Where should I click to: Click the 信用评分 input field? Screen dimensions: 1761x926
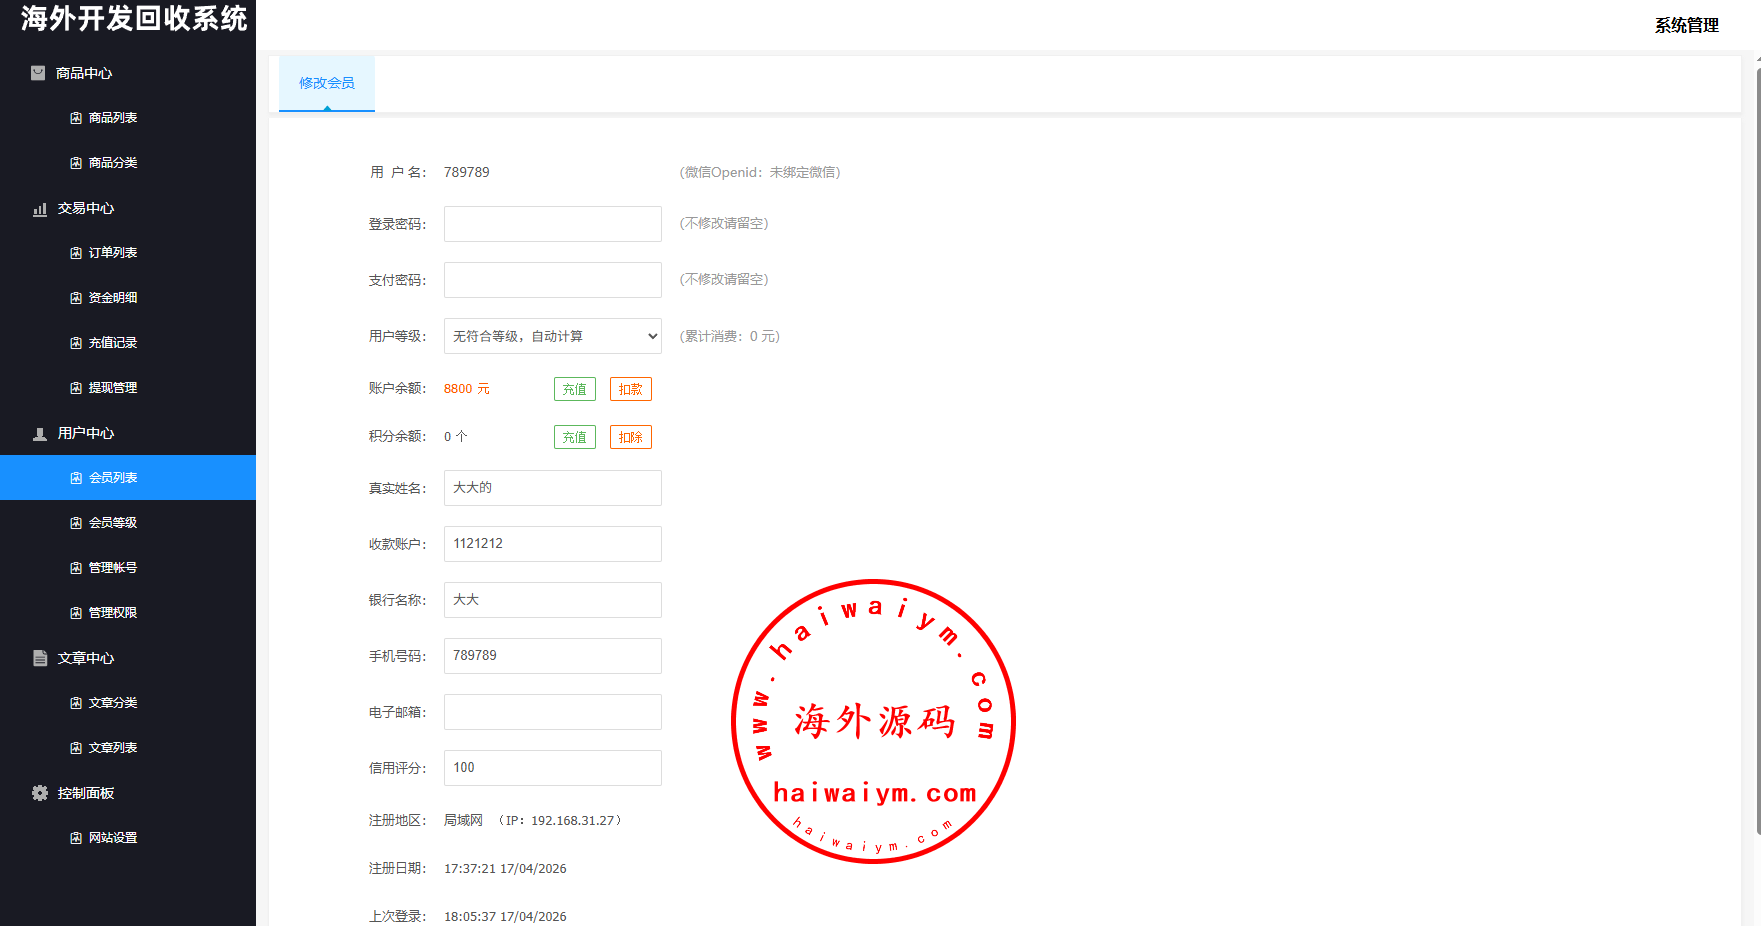552,768
